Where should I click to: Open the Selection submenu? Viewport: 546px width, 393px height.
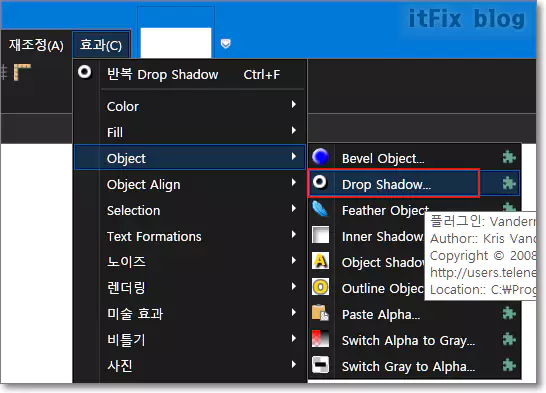(x=190, y=210)
